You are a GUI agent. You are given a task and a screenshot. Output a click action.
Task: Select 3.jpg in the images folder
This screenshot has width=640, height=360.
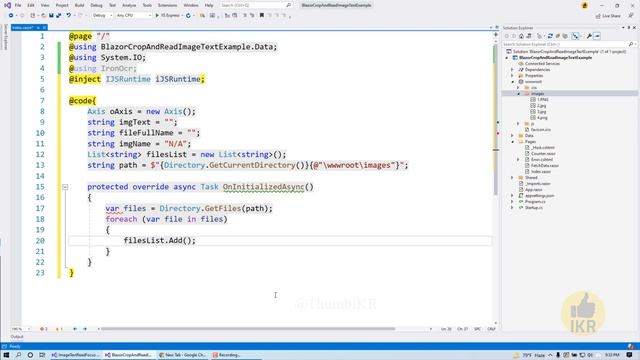tap(542, 112)
